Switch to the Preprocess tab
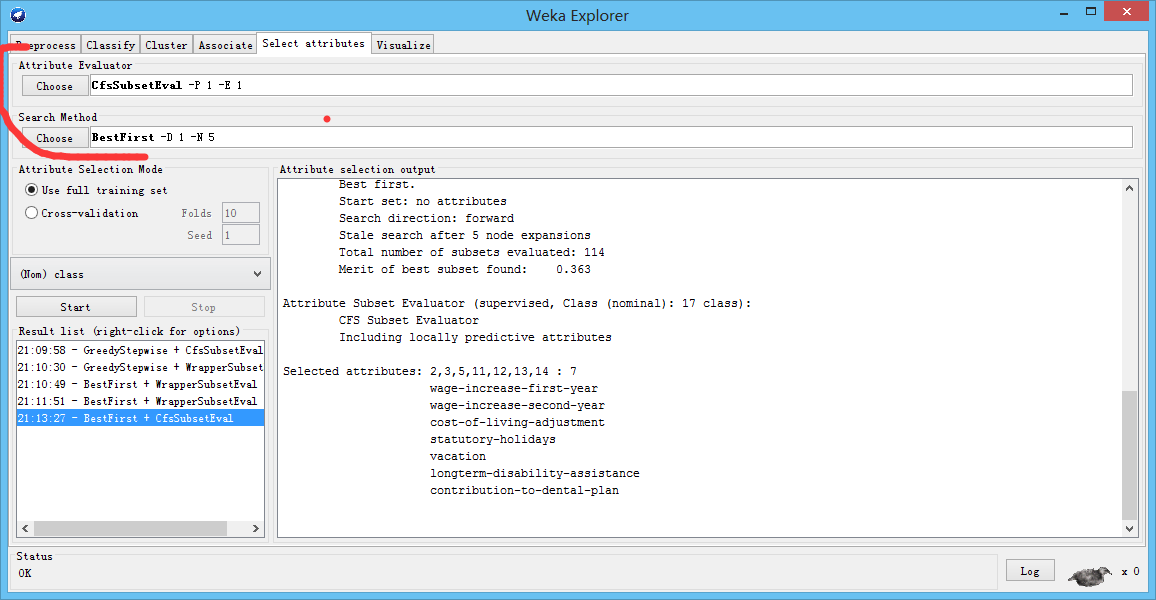The image size is (1156, 600). click(45, 45)
